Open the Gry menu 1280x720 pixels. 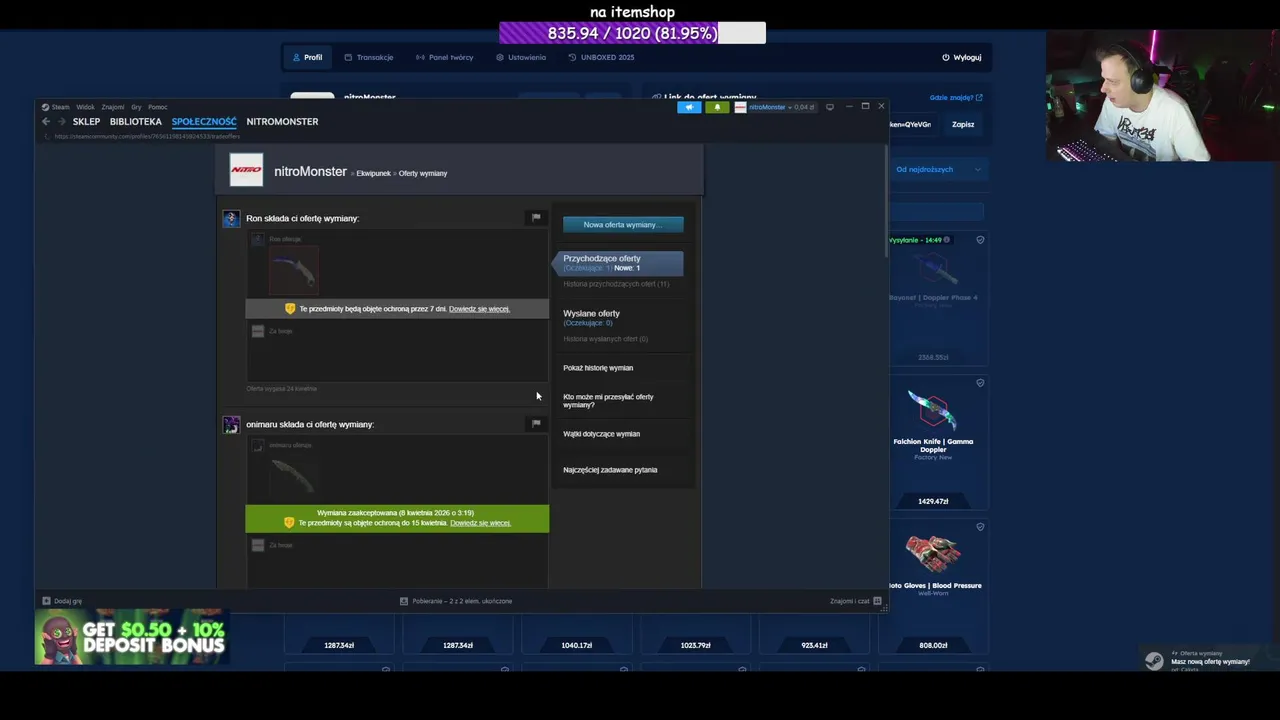tap(136, 107)
